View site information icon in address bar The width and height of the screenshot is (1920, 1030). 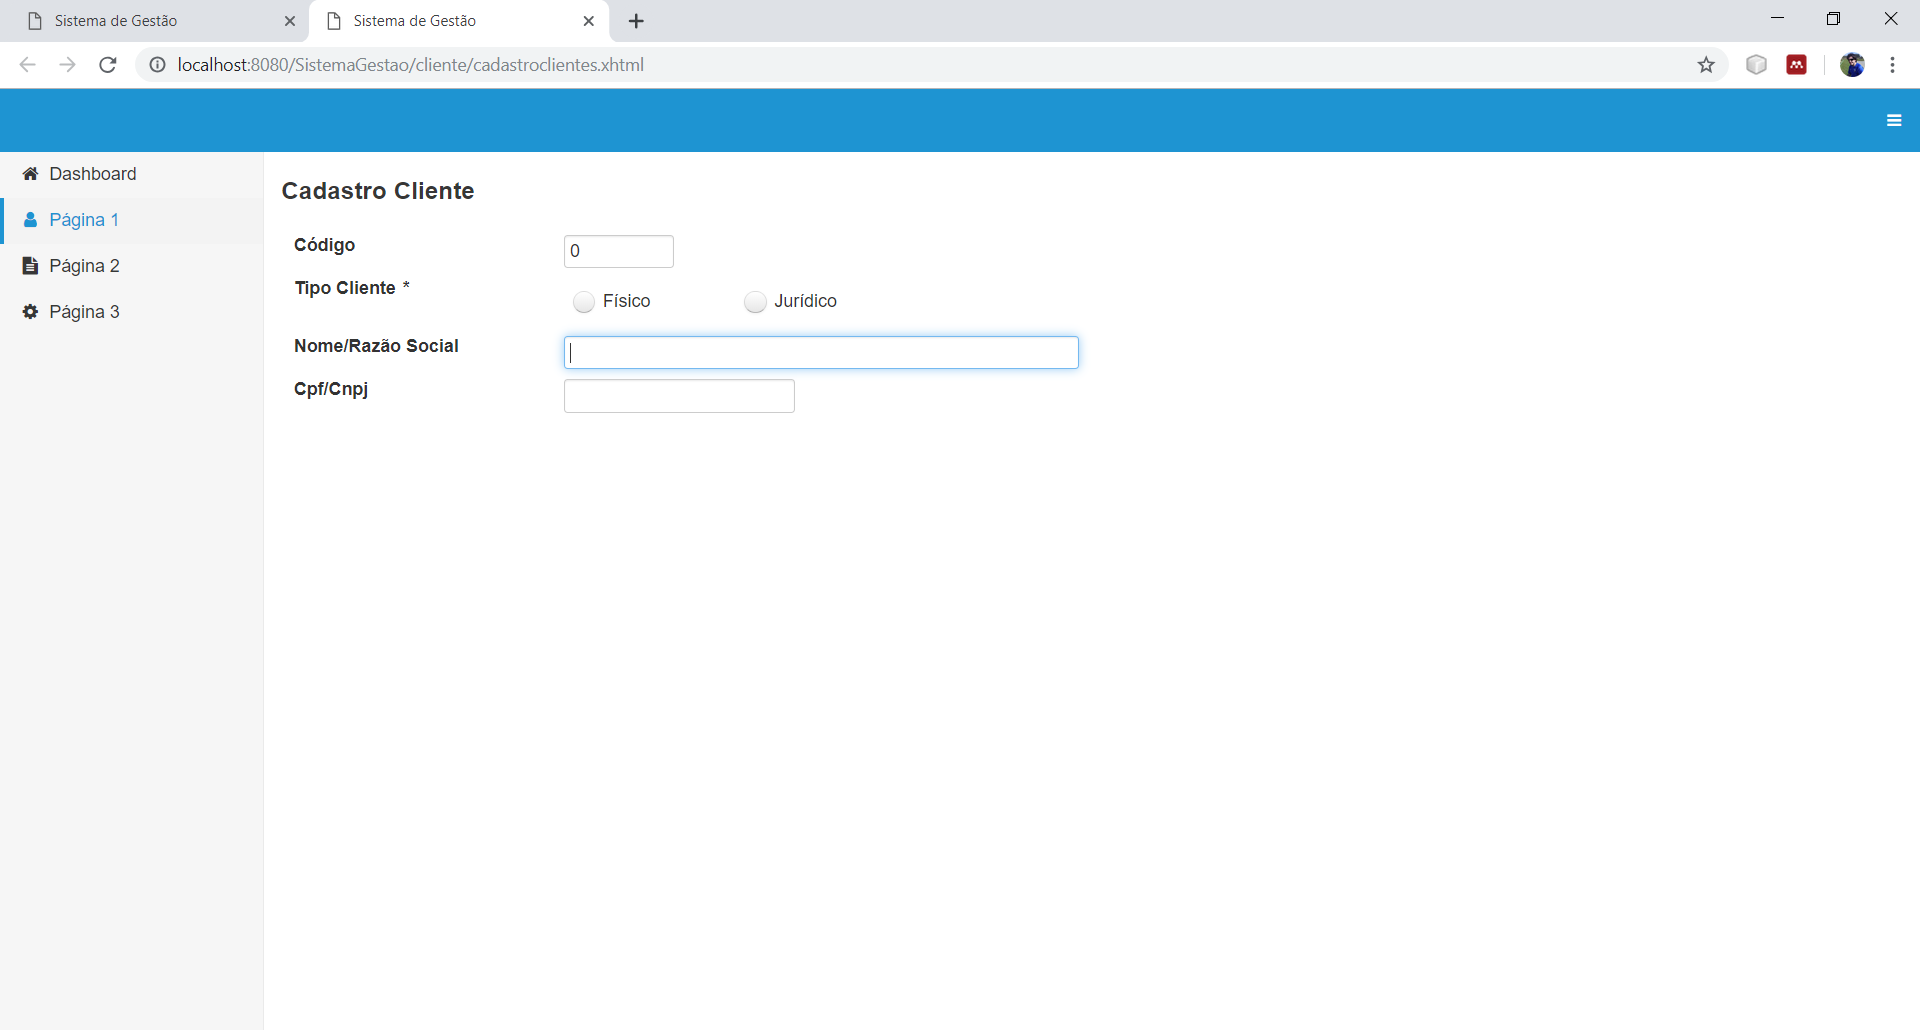tap(157, 65)
